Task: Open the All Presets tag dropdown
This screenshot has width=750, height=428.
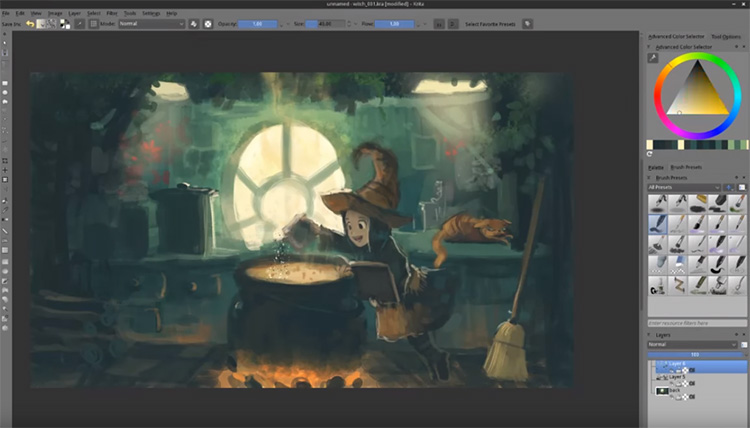Action: 684,187
